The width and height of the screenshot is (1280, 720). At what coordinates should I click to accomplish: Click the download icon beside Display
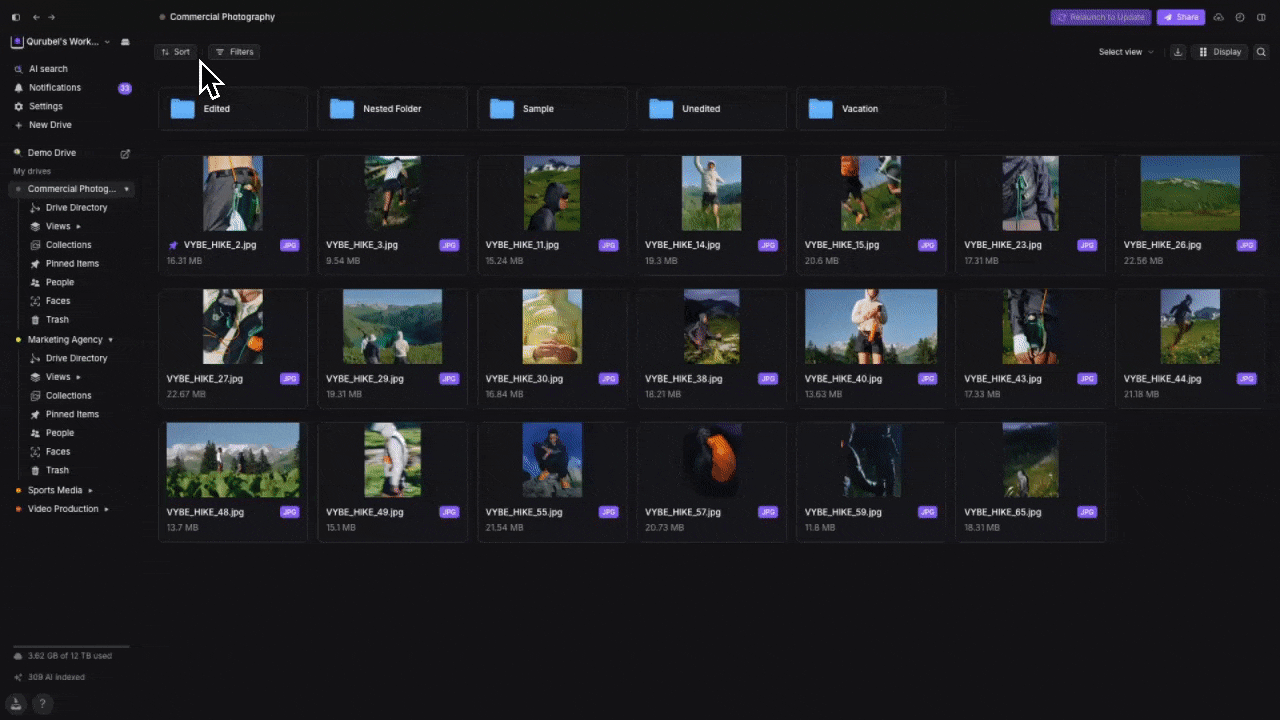[1178, 52]
